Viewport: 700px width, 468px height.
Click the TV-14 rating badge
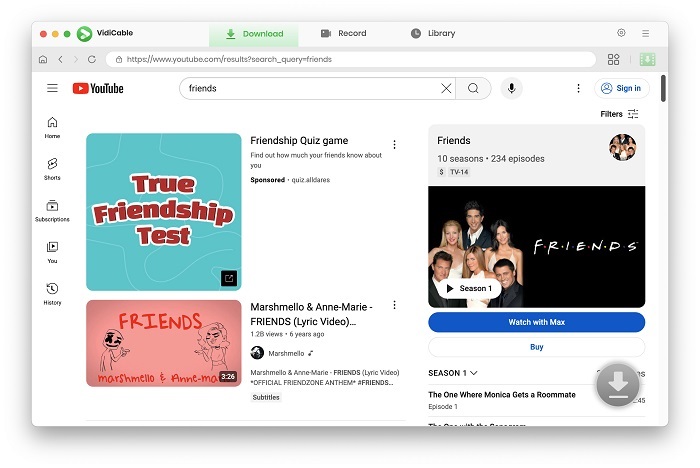[459, 172]
